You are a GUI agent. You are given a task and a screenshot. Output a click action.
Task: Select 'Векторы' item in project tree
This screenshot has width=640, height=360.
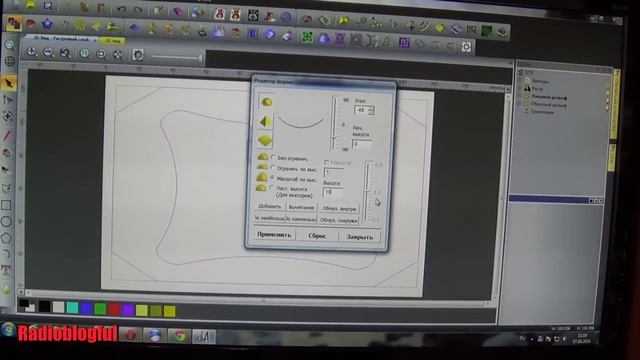[x=540, y=81]
